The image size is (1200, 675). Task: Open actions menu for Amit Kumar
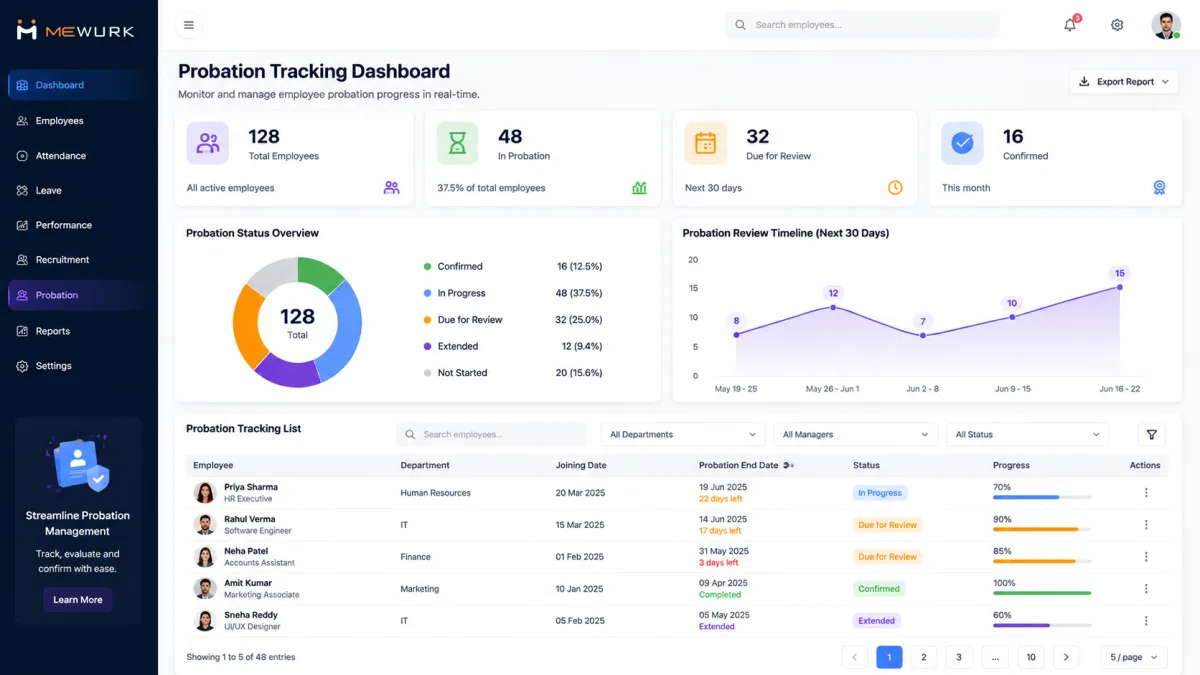coord(1146,589)
